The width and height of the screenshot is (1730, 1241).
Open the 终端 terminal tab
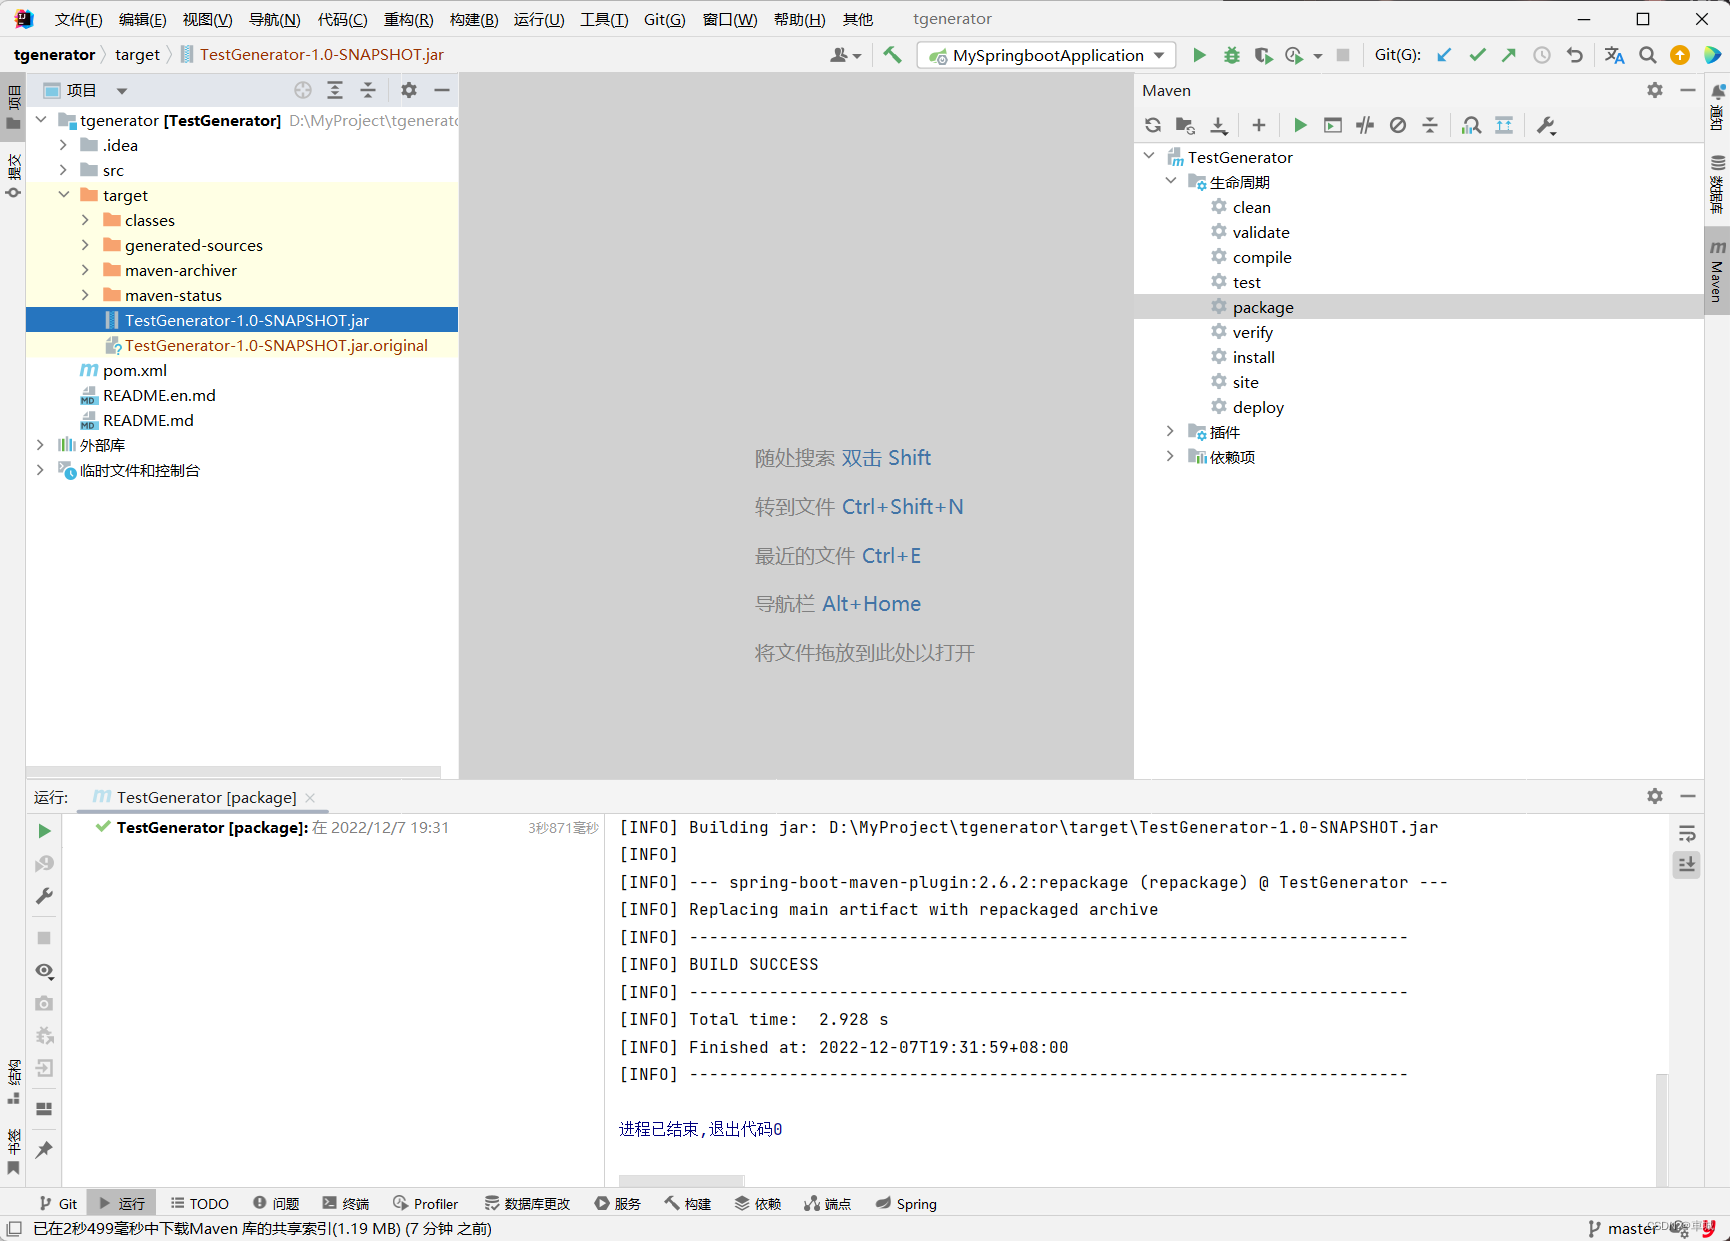pyautogui.click(x=346, y=1203)
